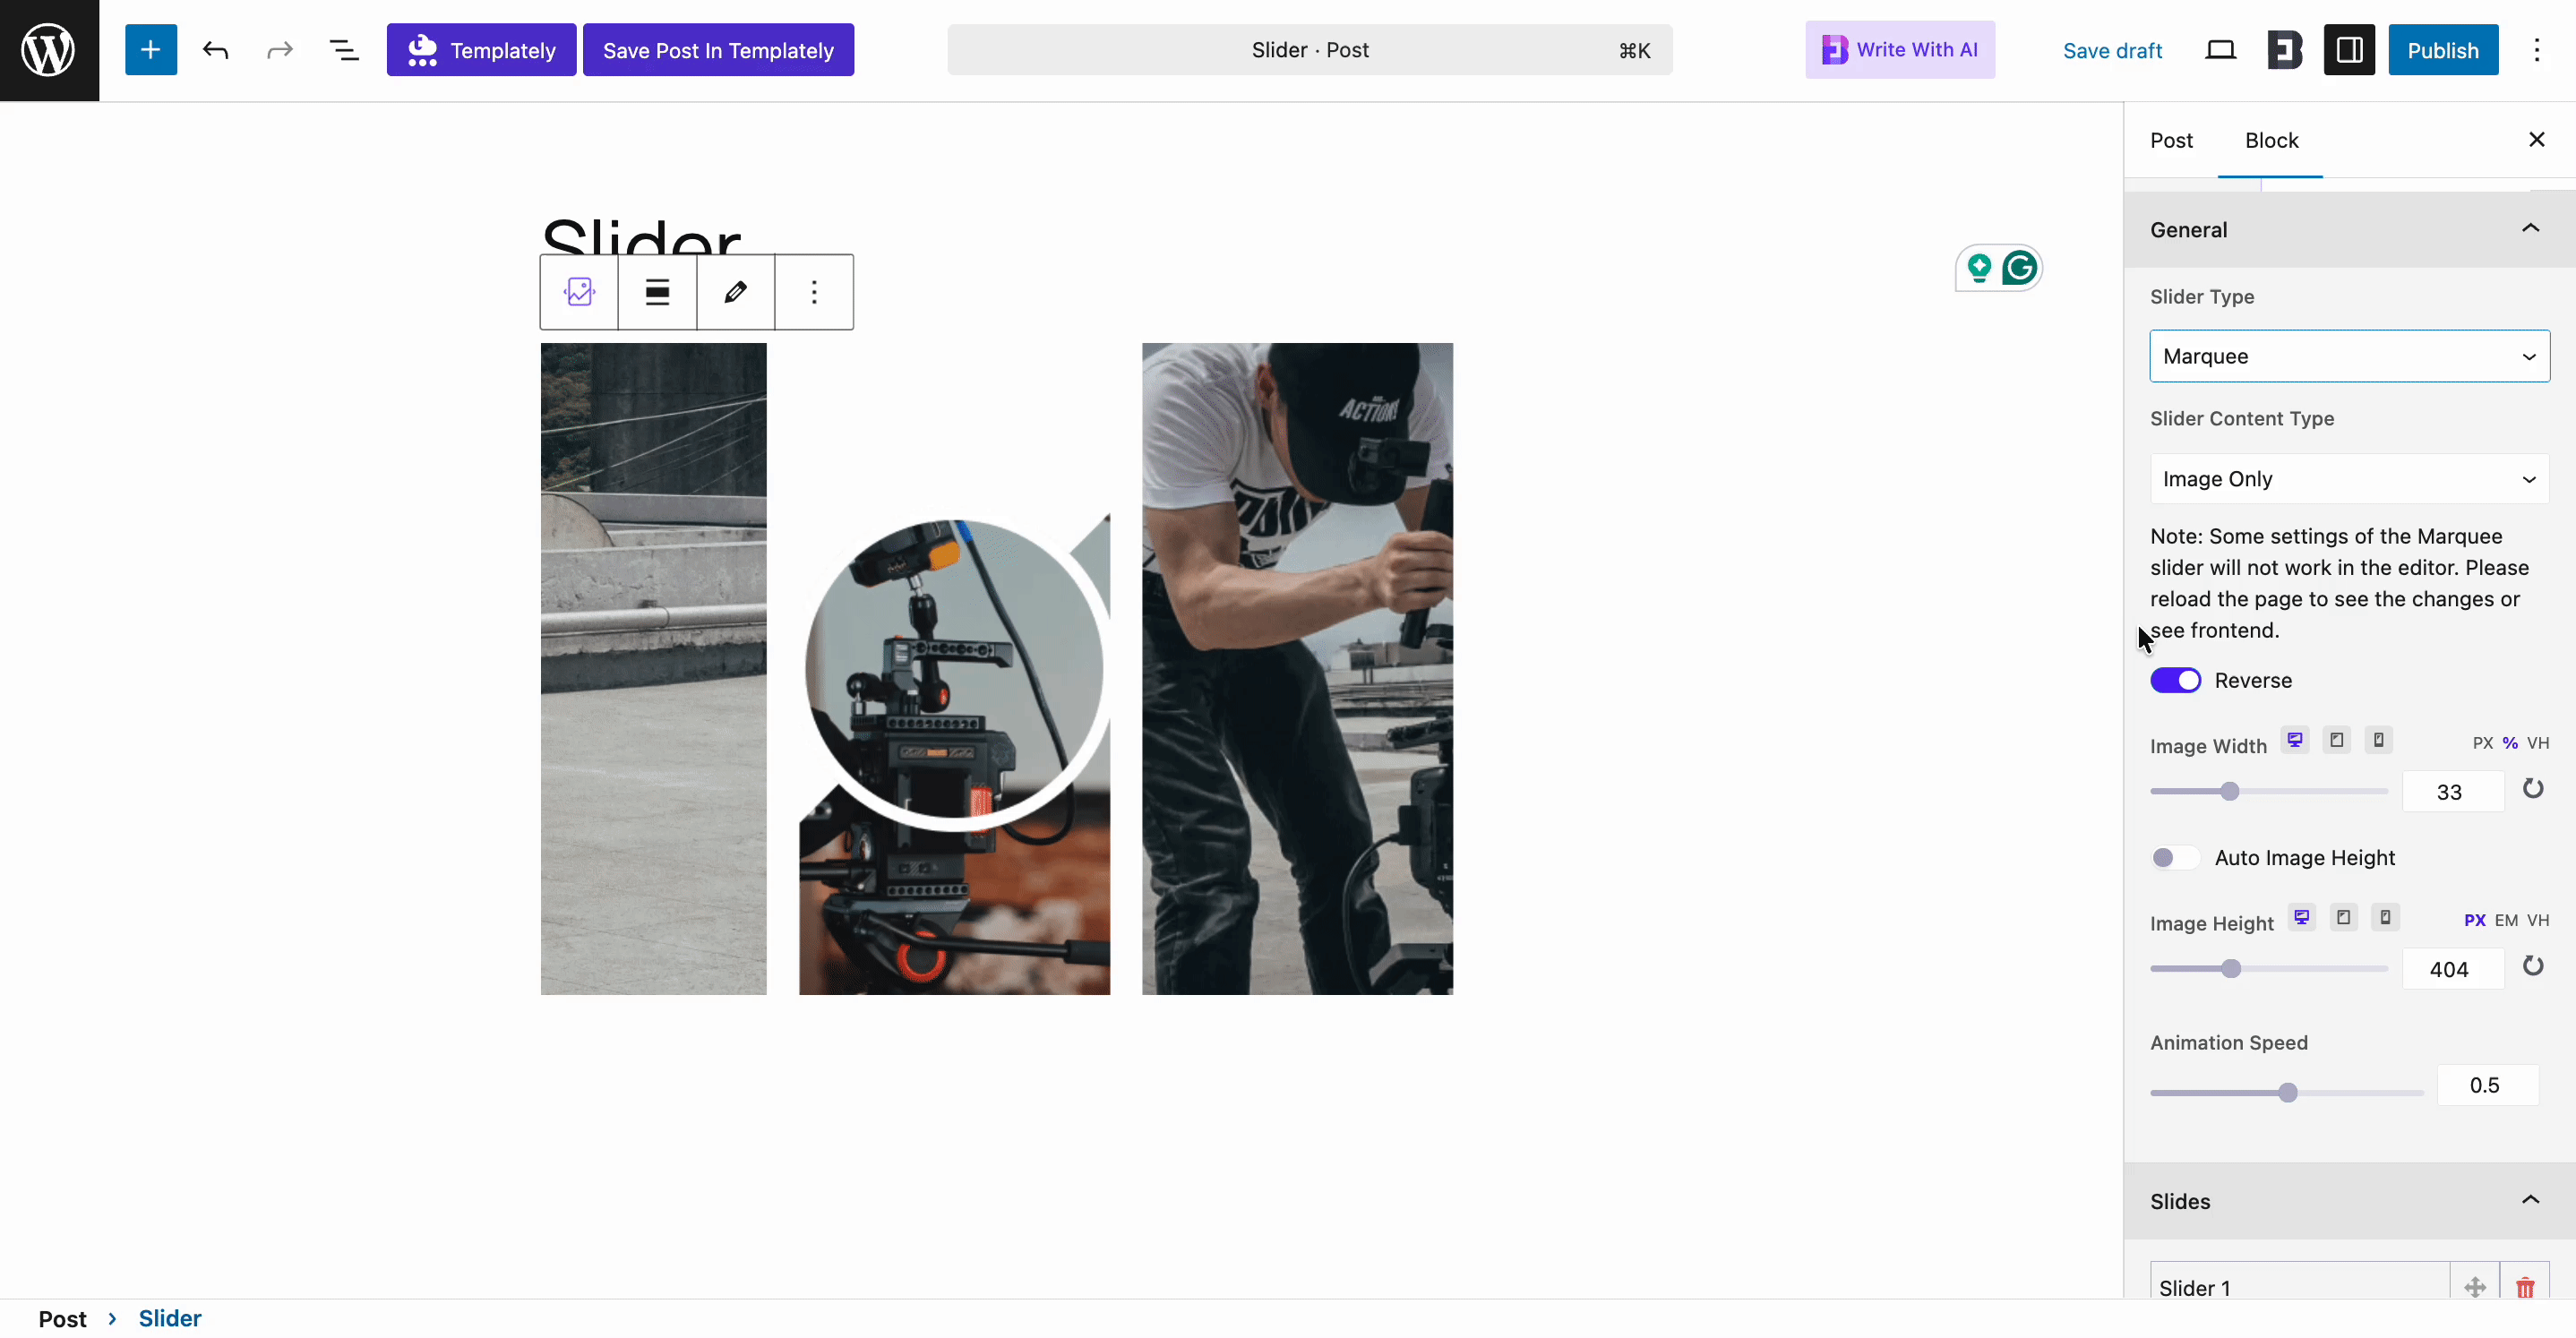2576x1338 pixels.
Task: Reset the Image Width value
Action: coord(2532,789)
